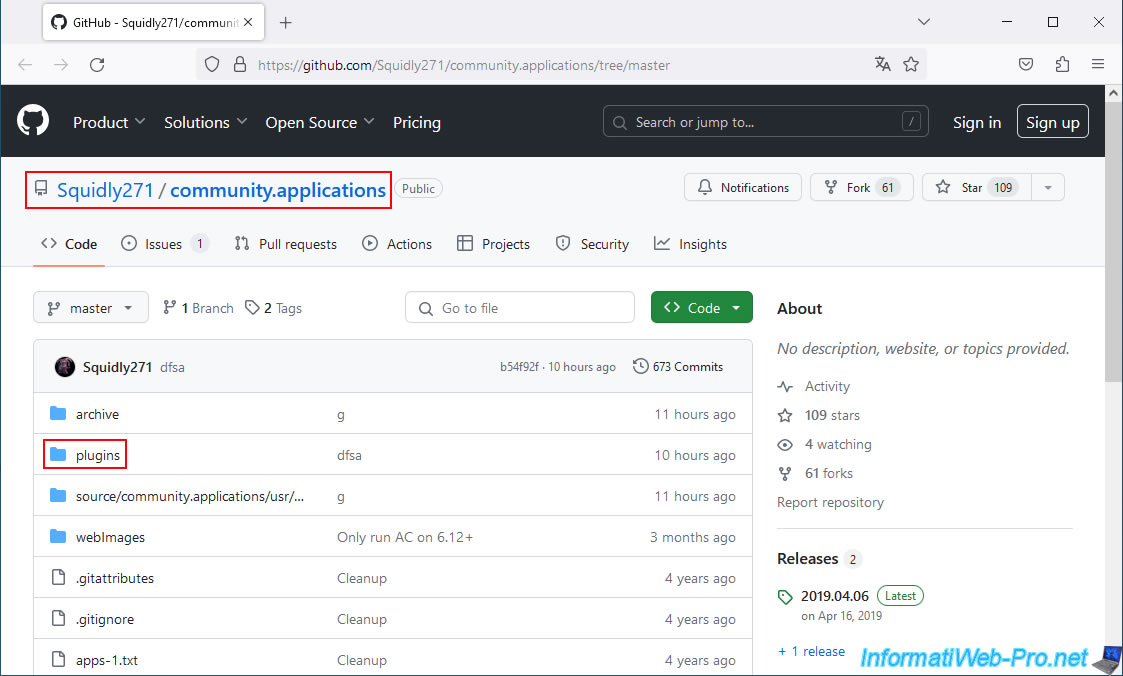Click the Sign up button
Image resolution: width=1123 pixels, height=676 pixels.
coord(1052,122)
